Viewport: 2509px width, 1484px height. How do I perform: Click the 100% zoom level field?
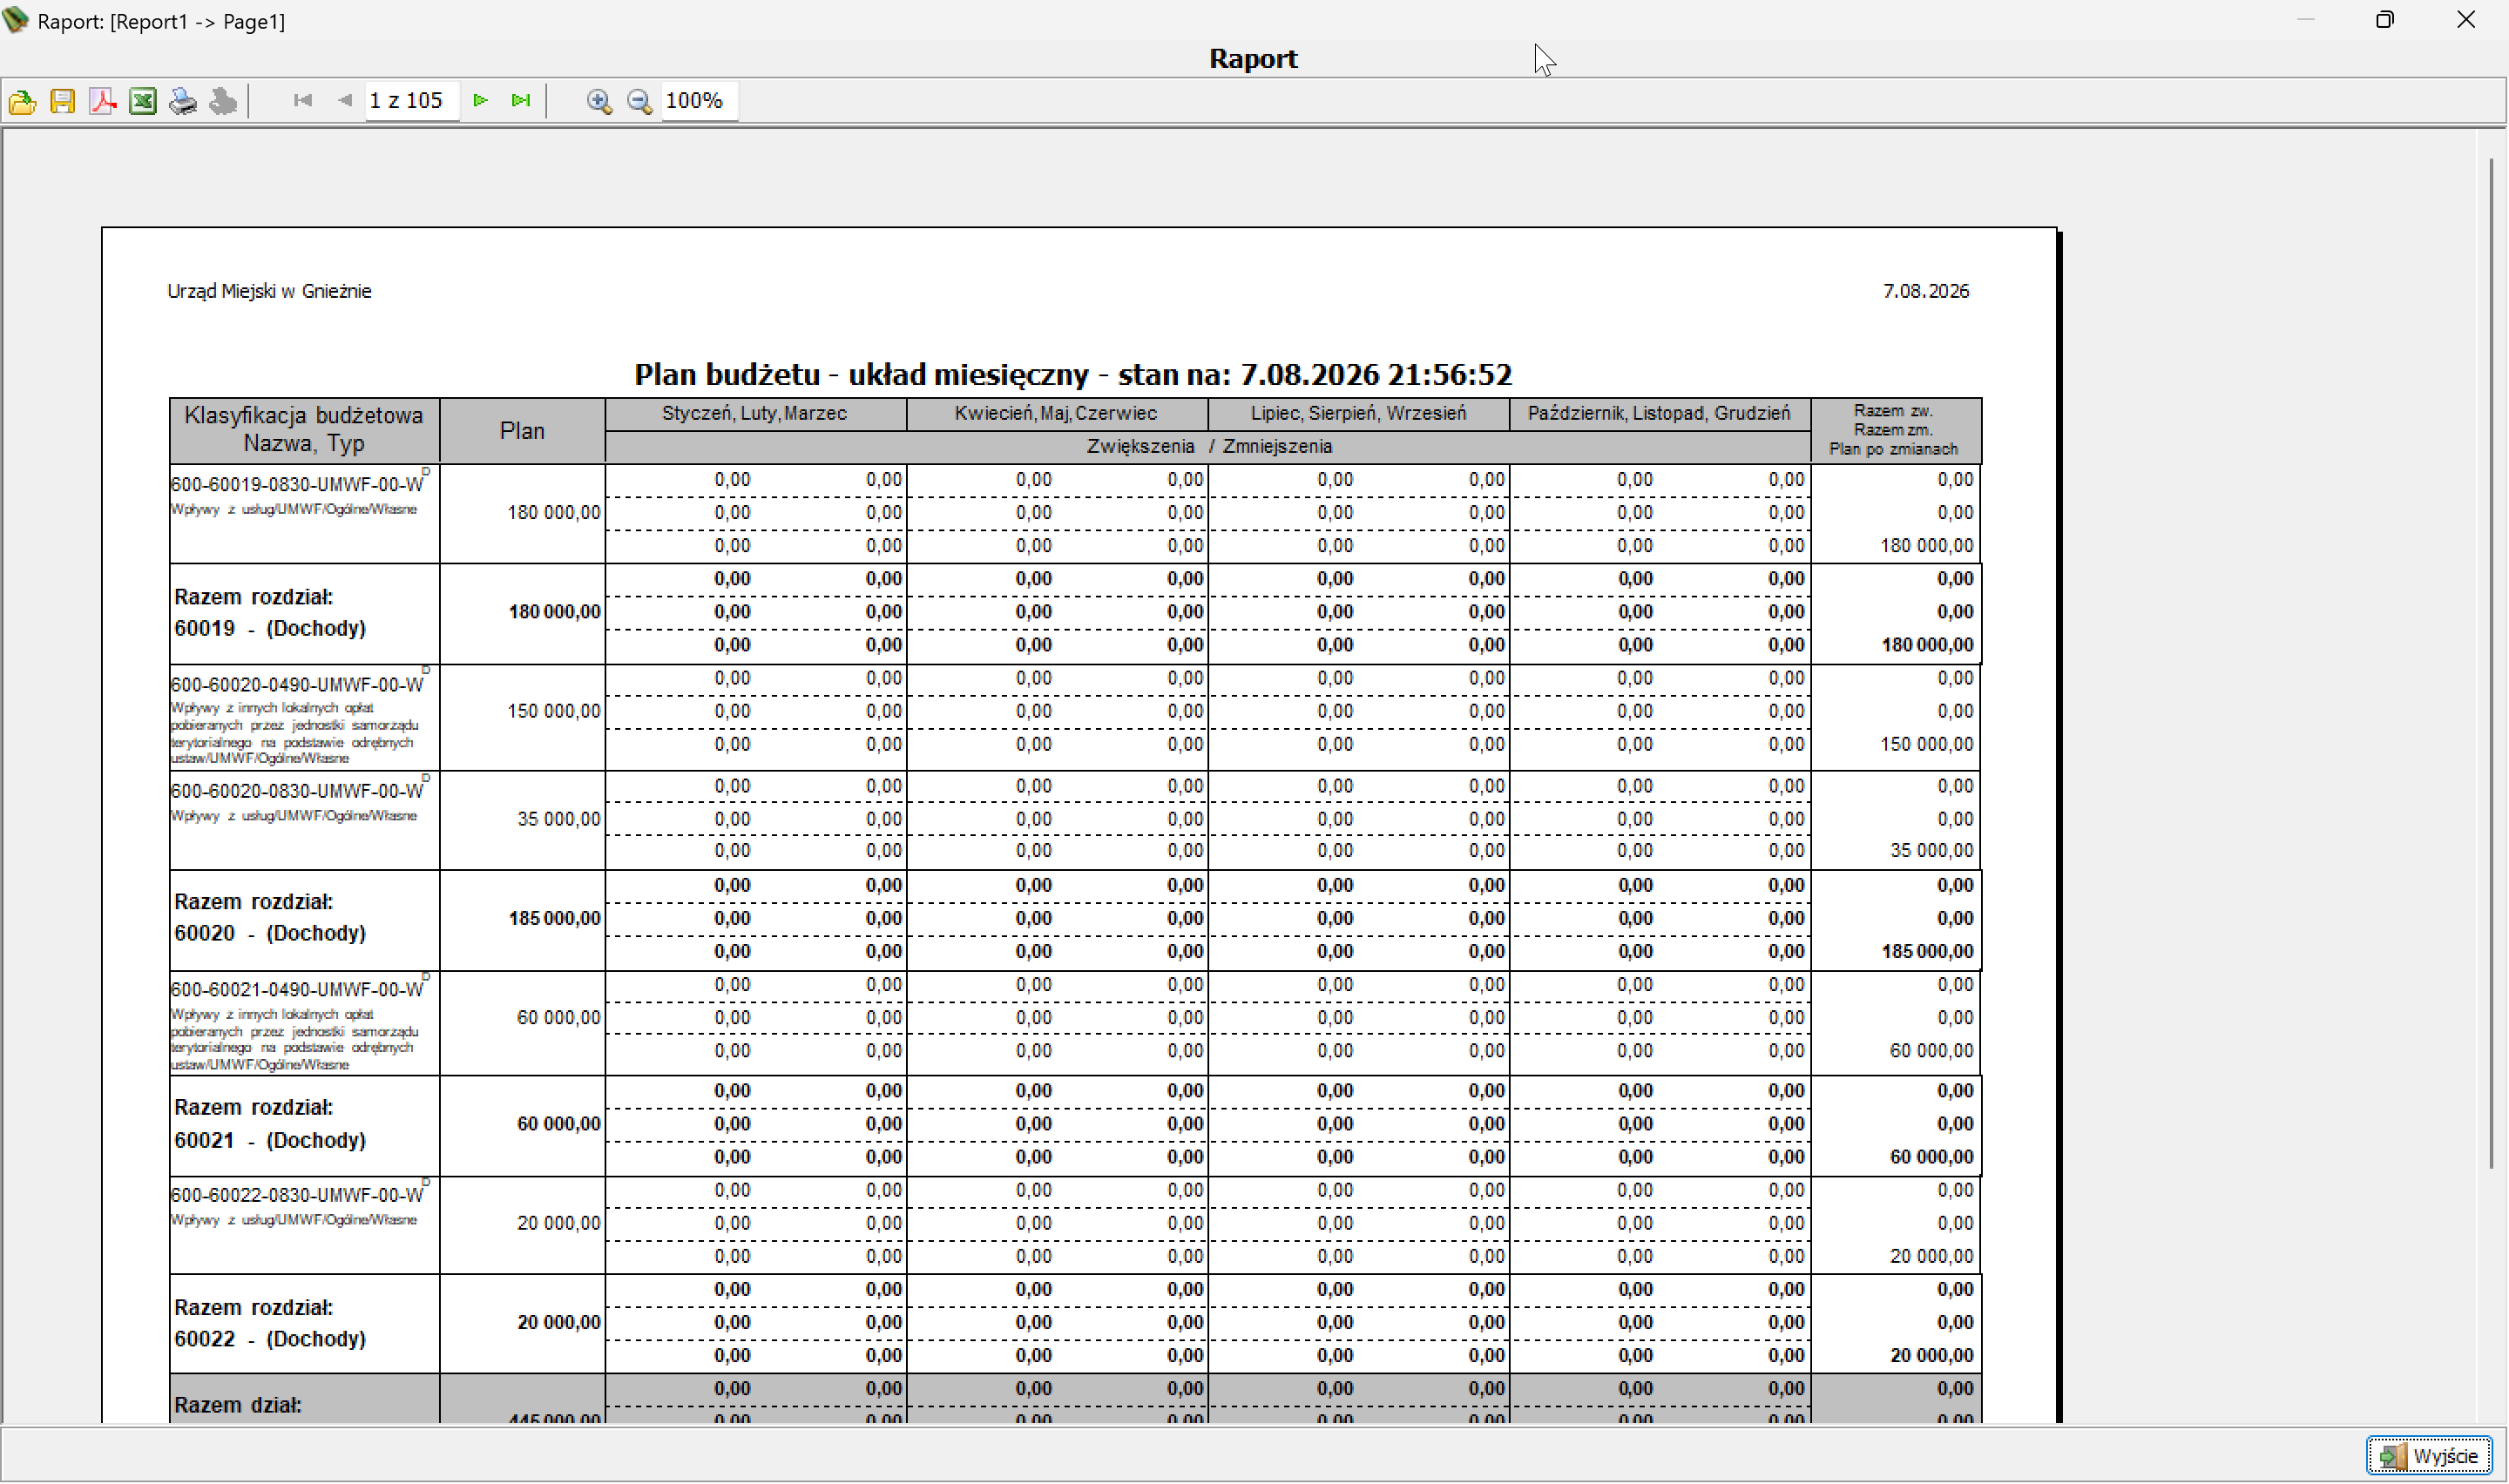tap(699, 101)
